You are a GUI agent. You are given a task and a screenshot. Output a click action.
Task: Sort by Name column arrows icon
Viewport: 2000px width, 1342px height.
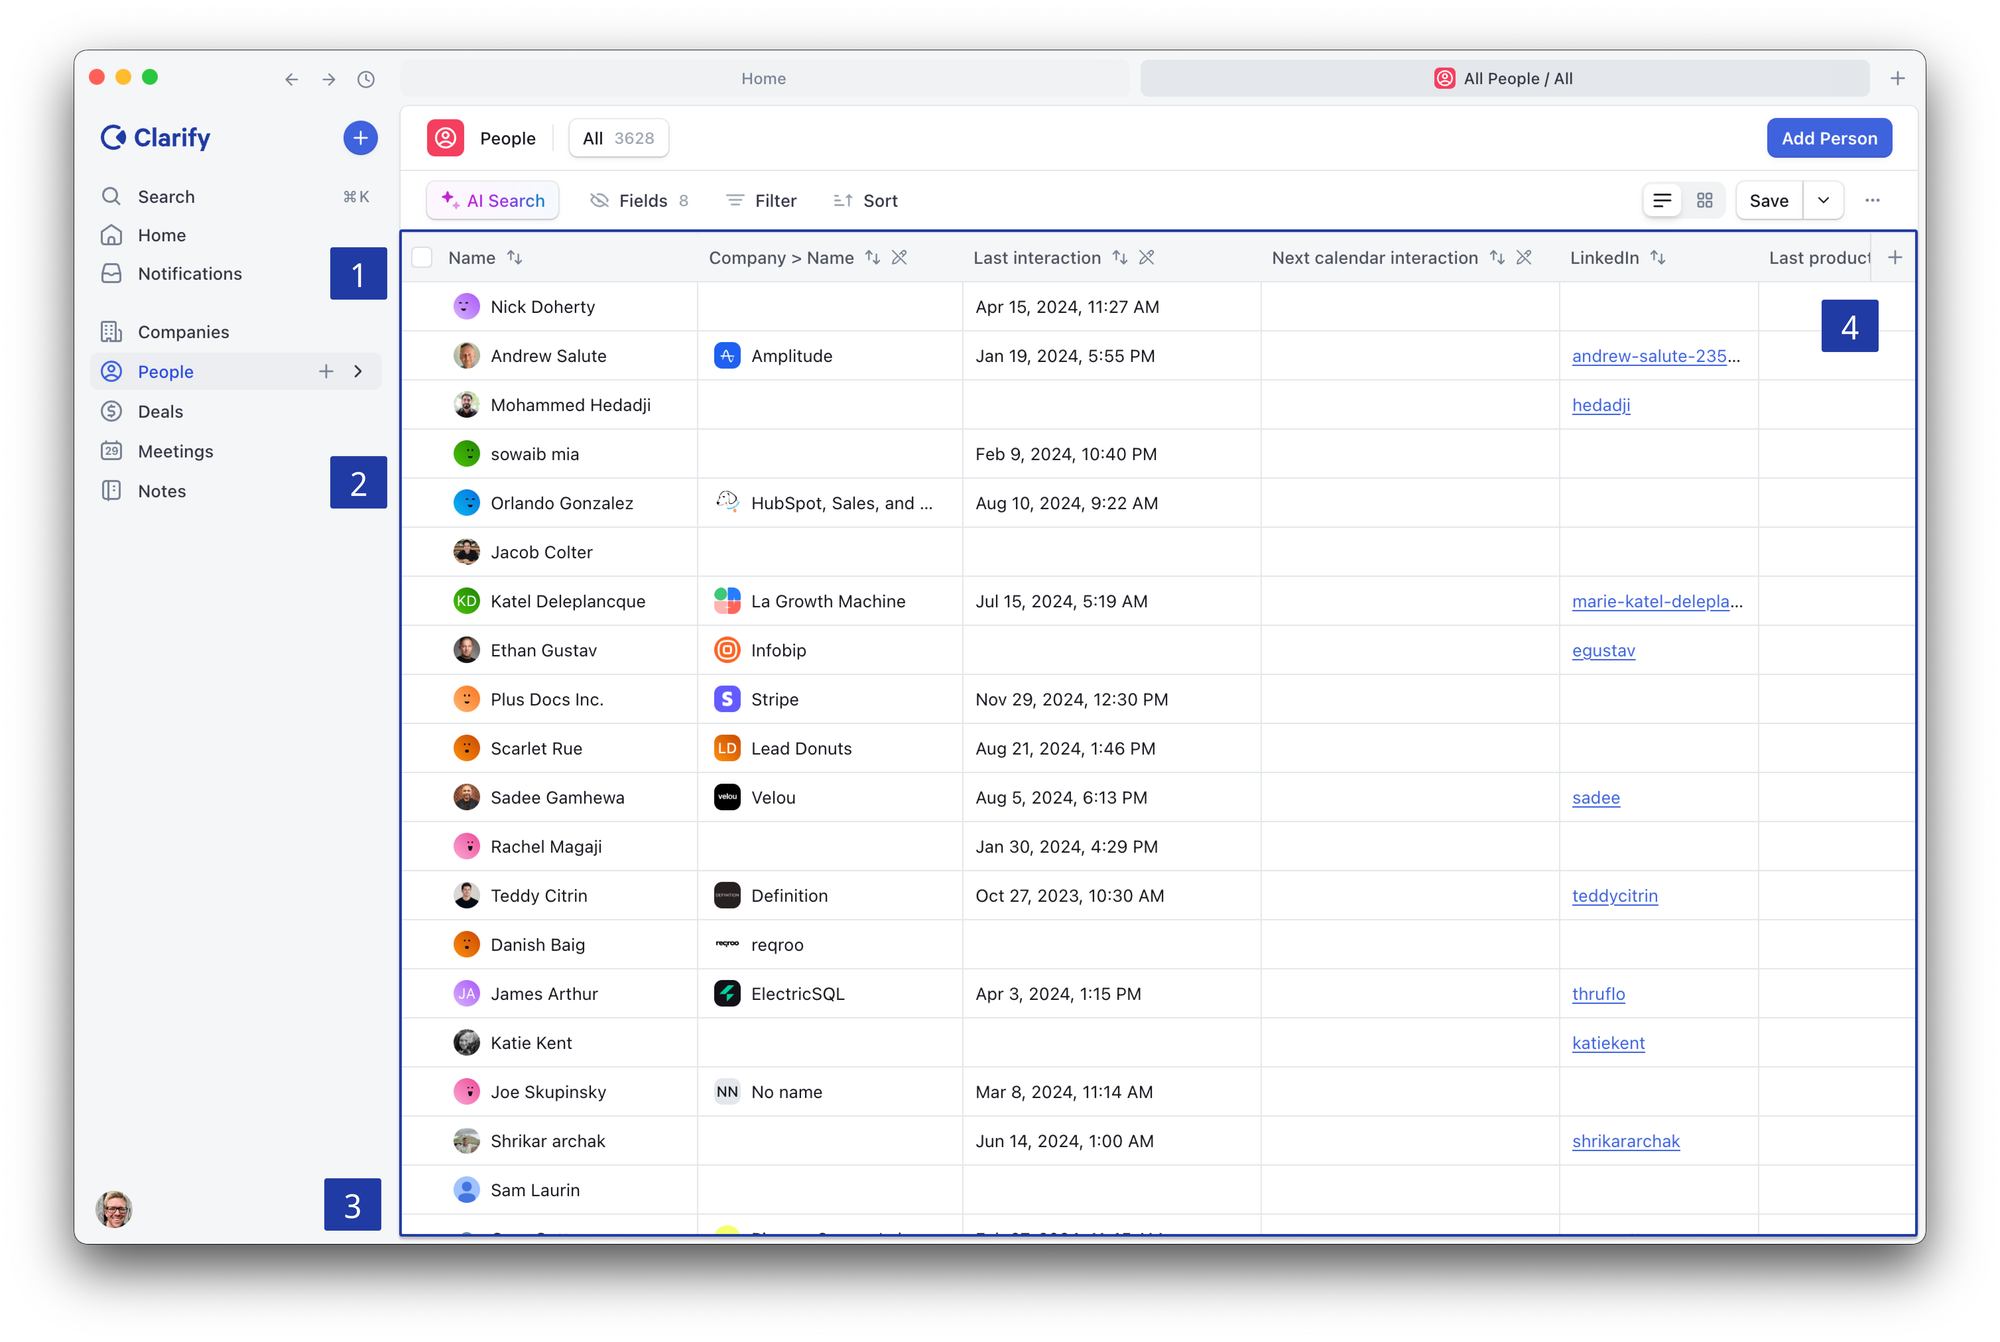[x=515, y=258]
